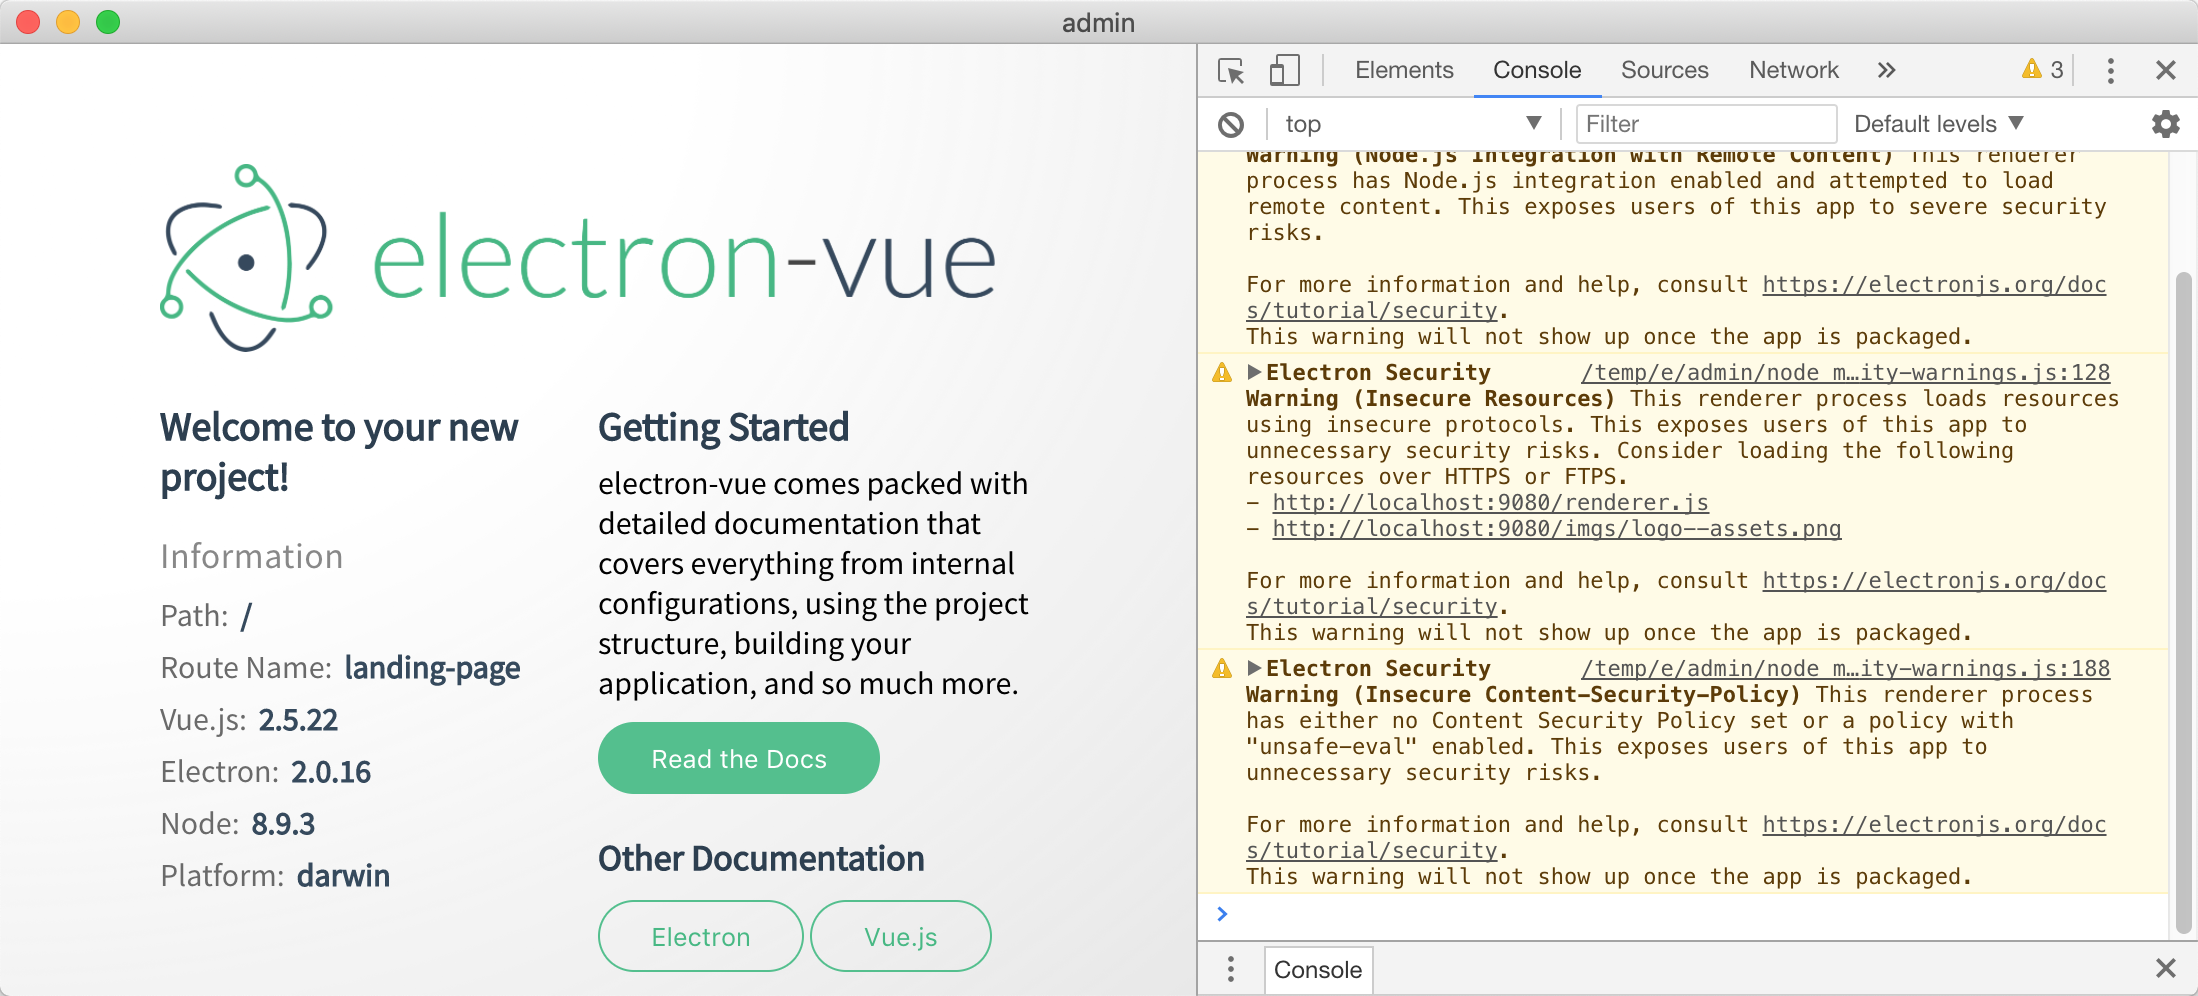The image size is (2198, 996).
Task: Click the Read the Docs button
Action: [x=738, y=759]
